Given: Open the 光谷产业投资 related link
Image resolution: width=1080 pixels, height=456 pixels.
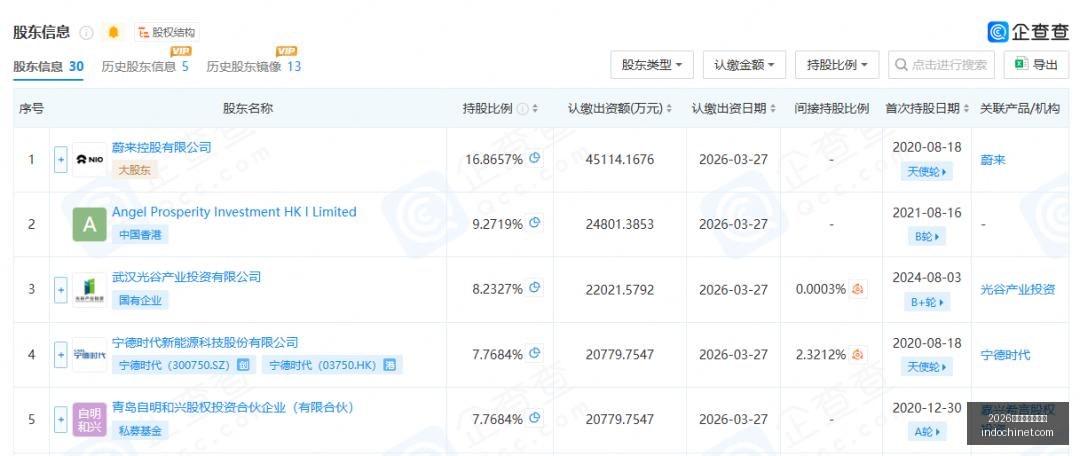Looking at the screenshot, I should (x=1018, y=289).
